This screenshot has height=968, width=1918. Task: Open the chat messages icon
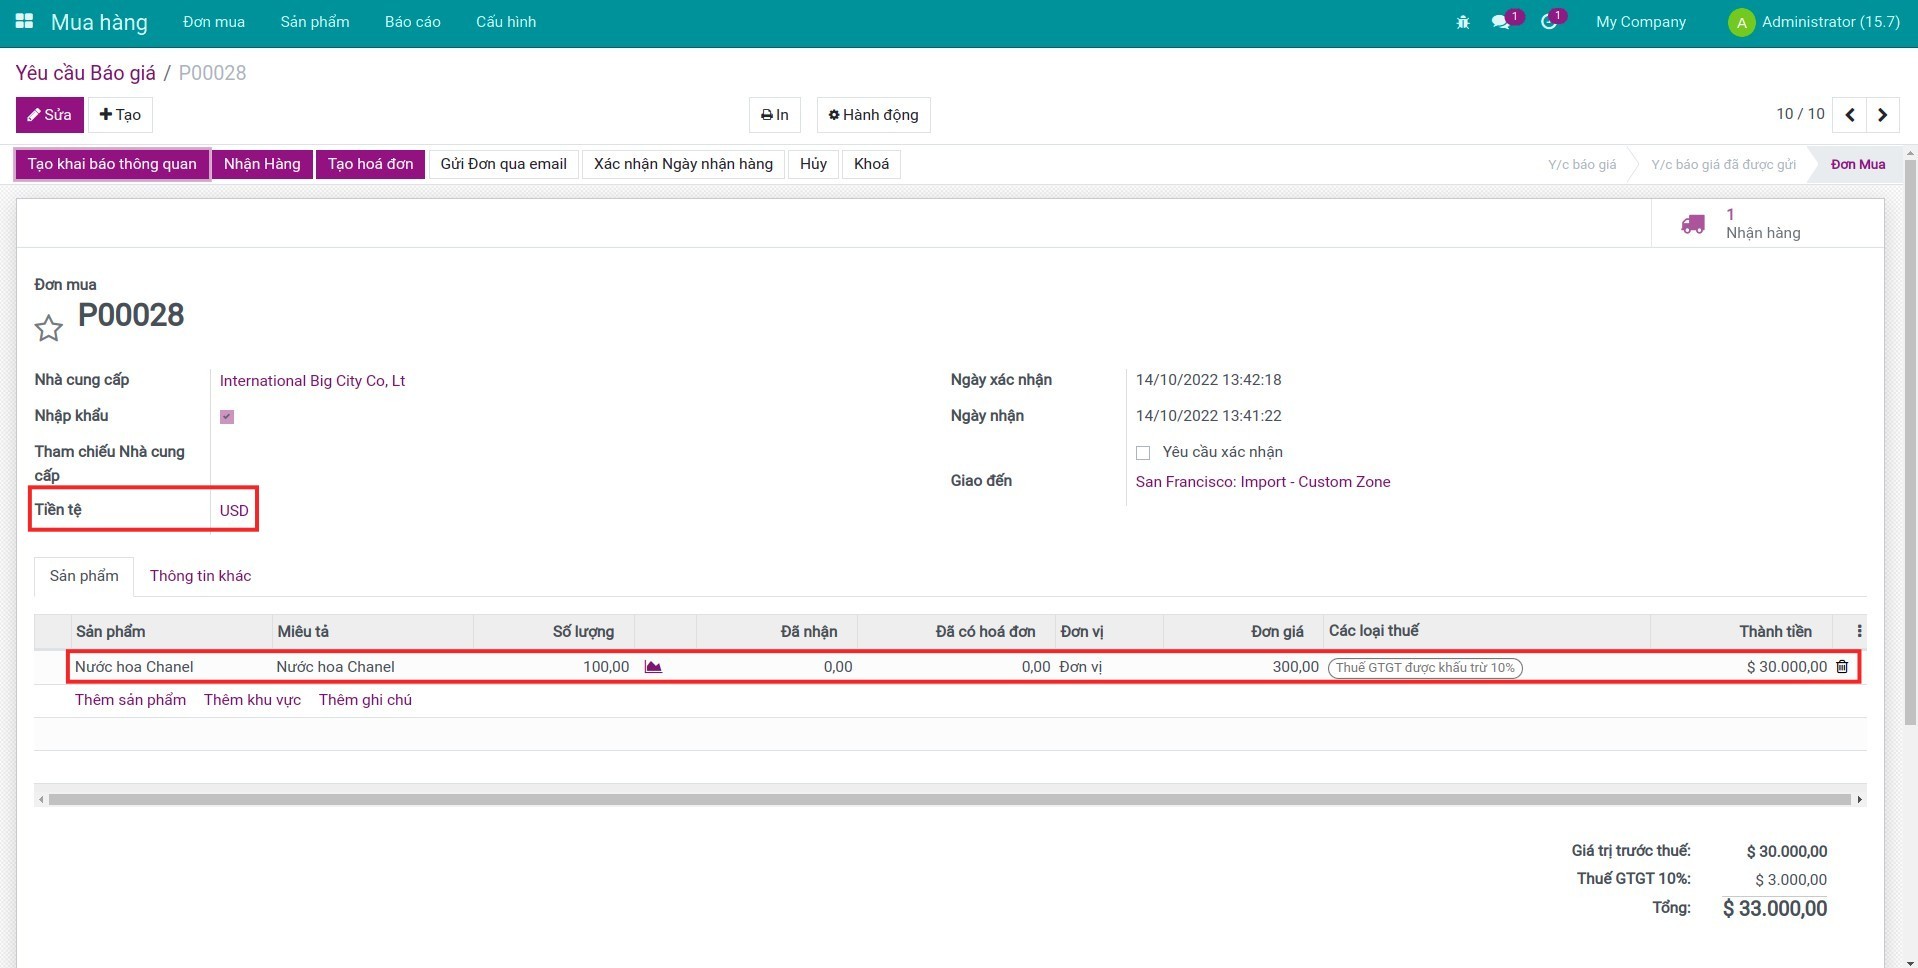[x=1501, y=21]
